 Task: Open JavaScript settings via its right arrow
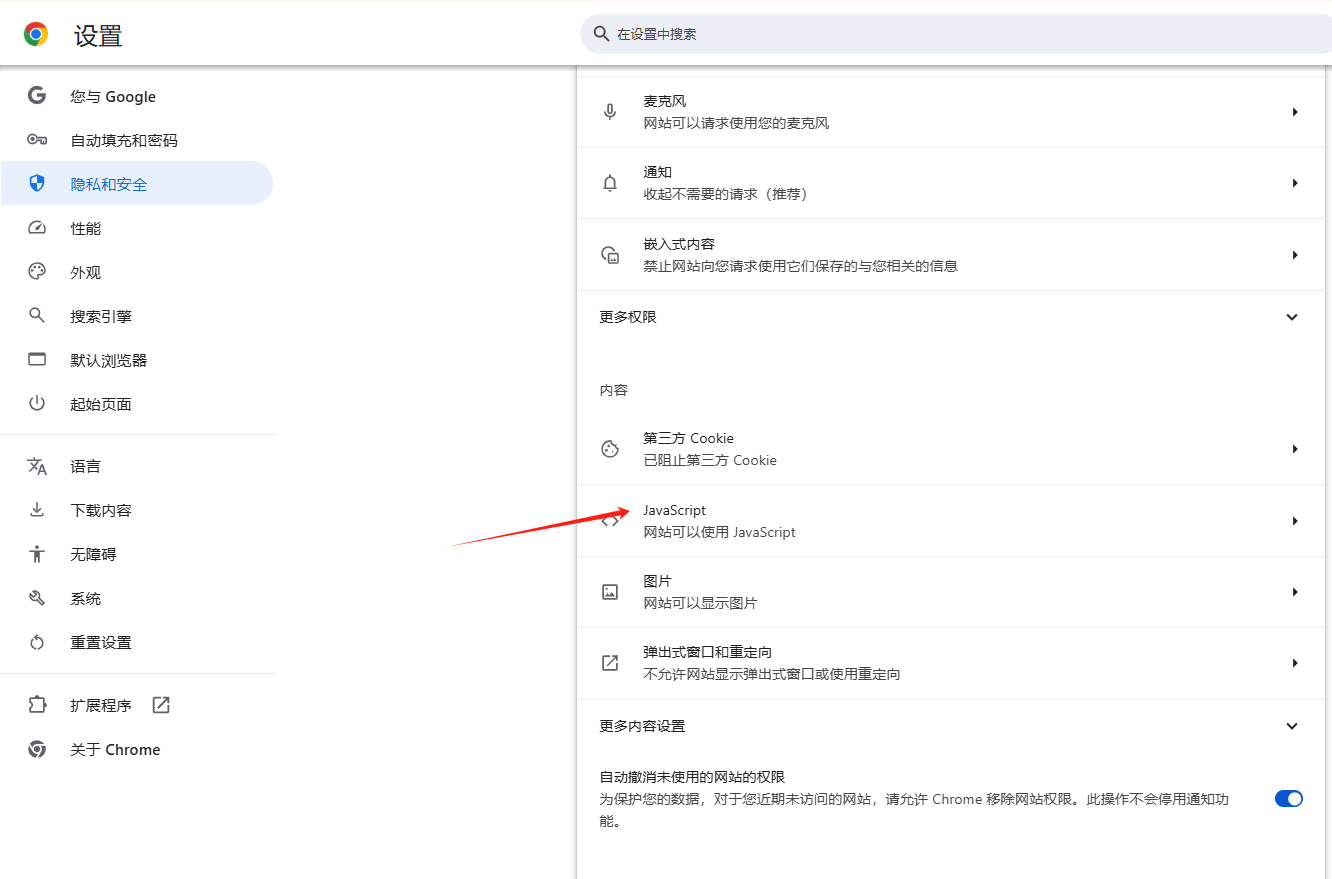(x=1295, y=521)
